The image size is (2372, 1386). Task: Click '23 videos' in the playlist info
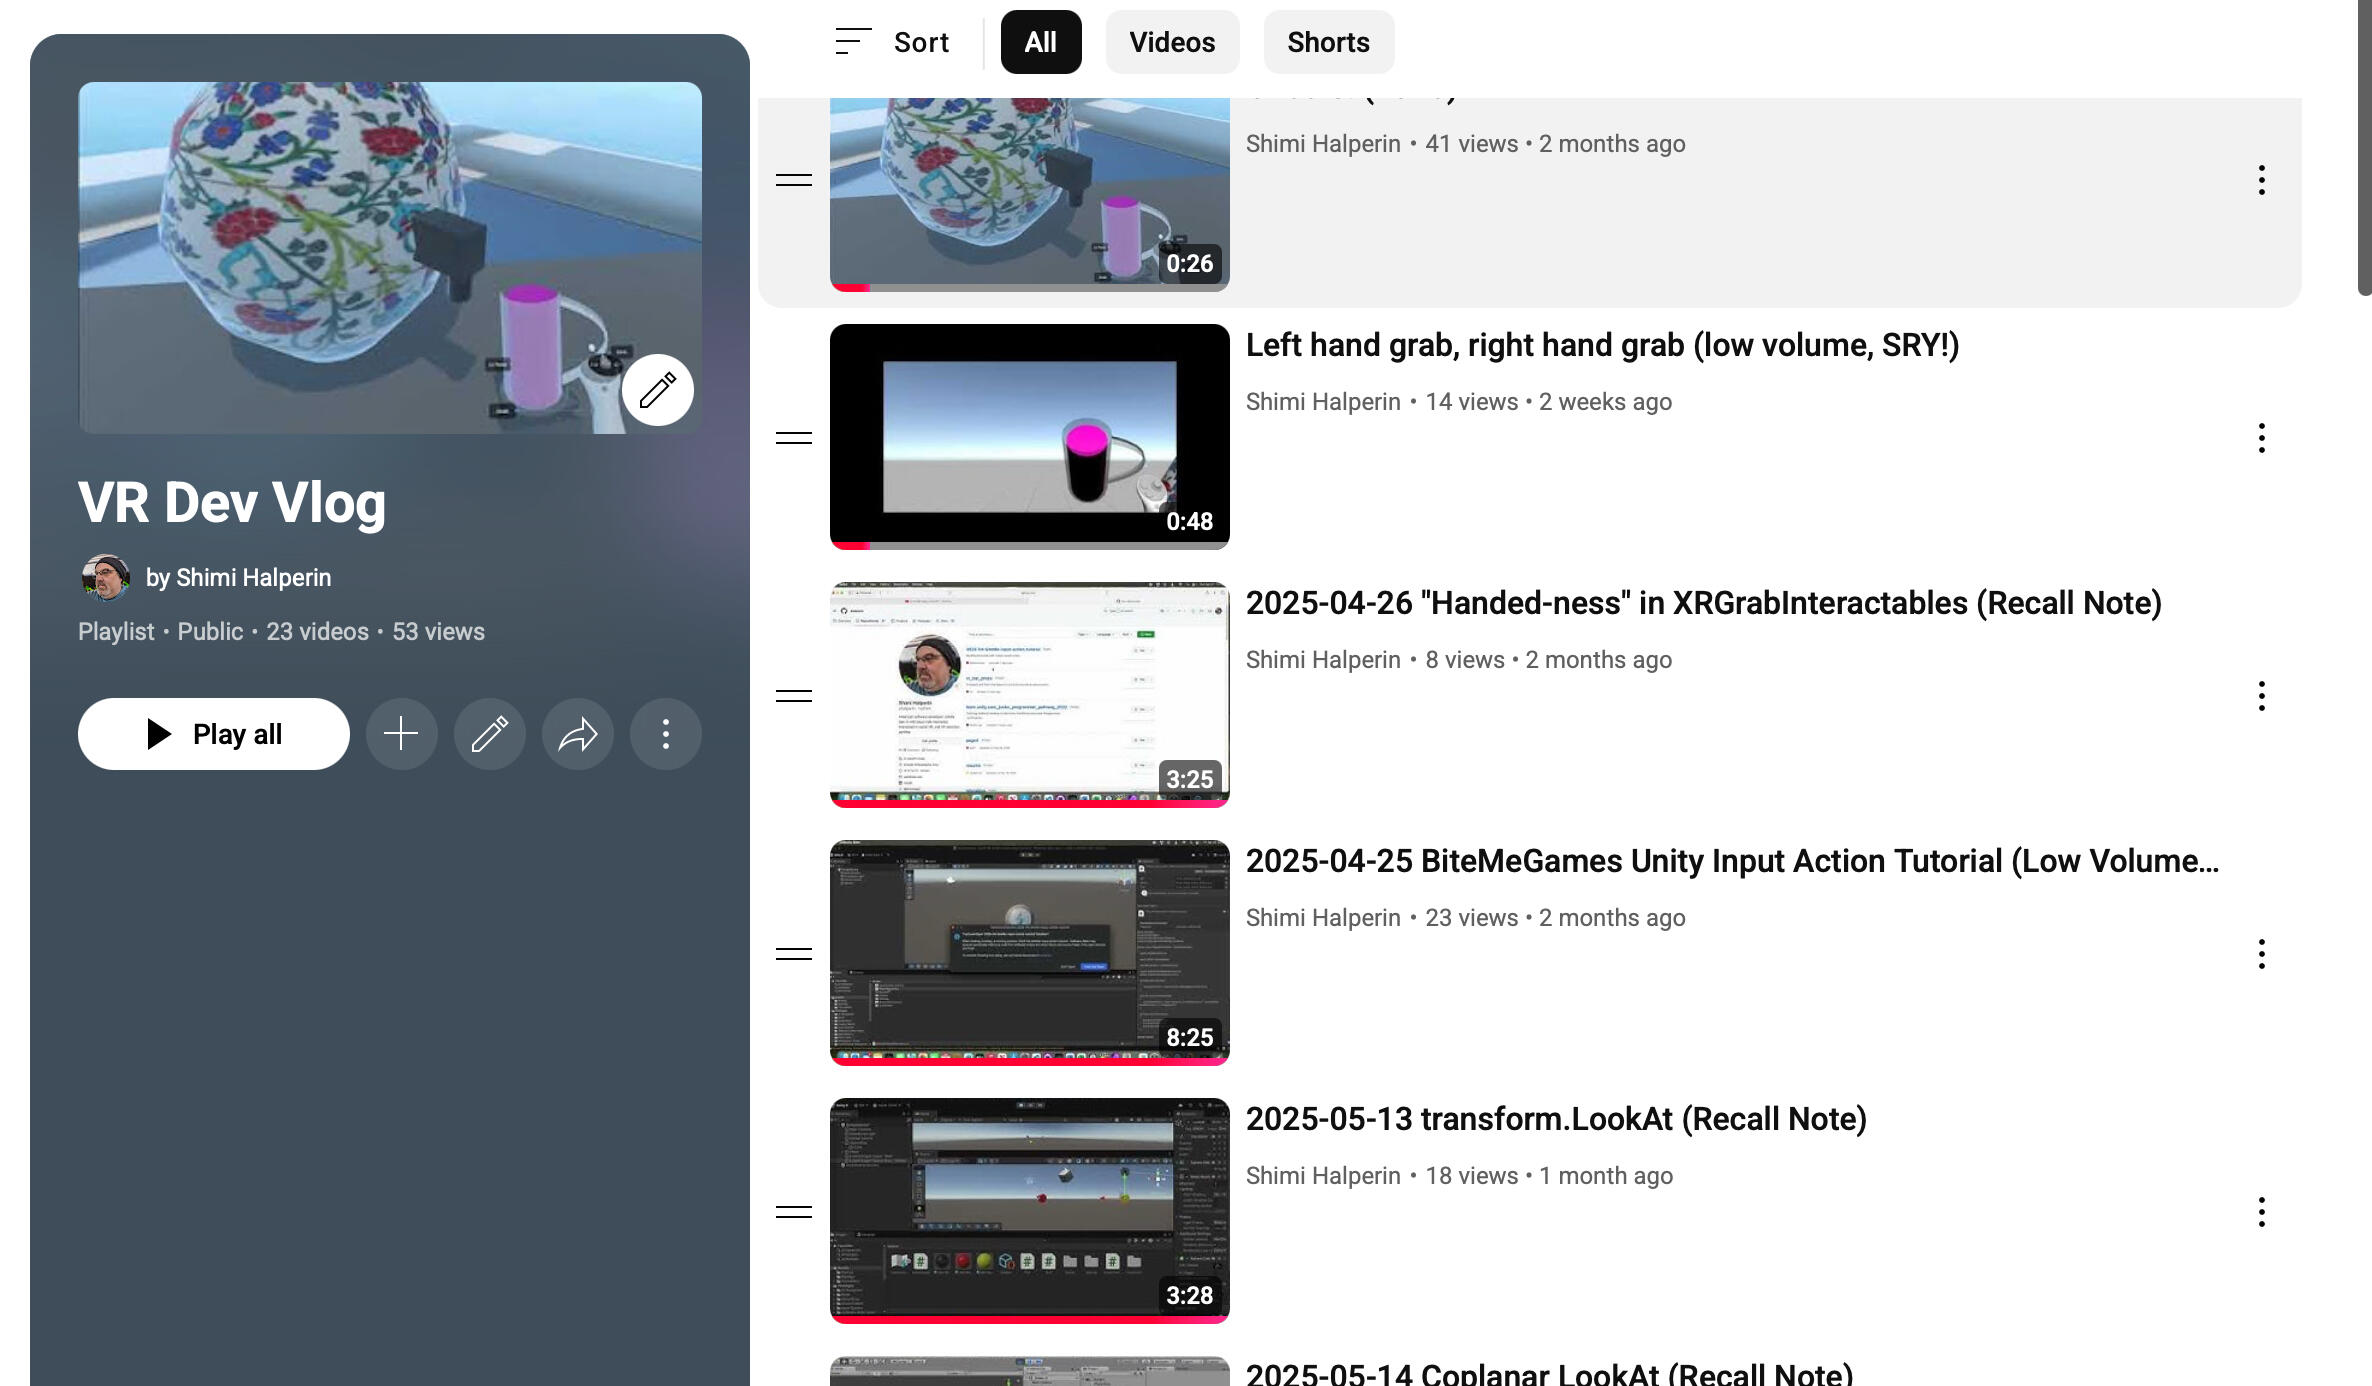point(317,632)
